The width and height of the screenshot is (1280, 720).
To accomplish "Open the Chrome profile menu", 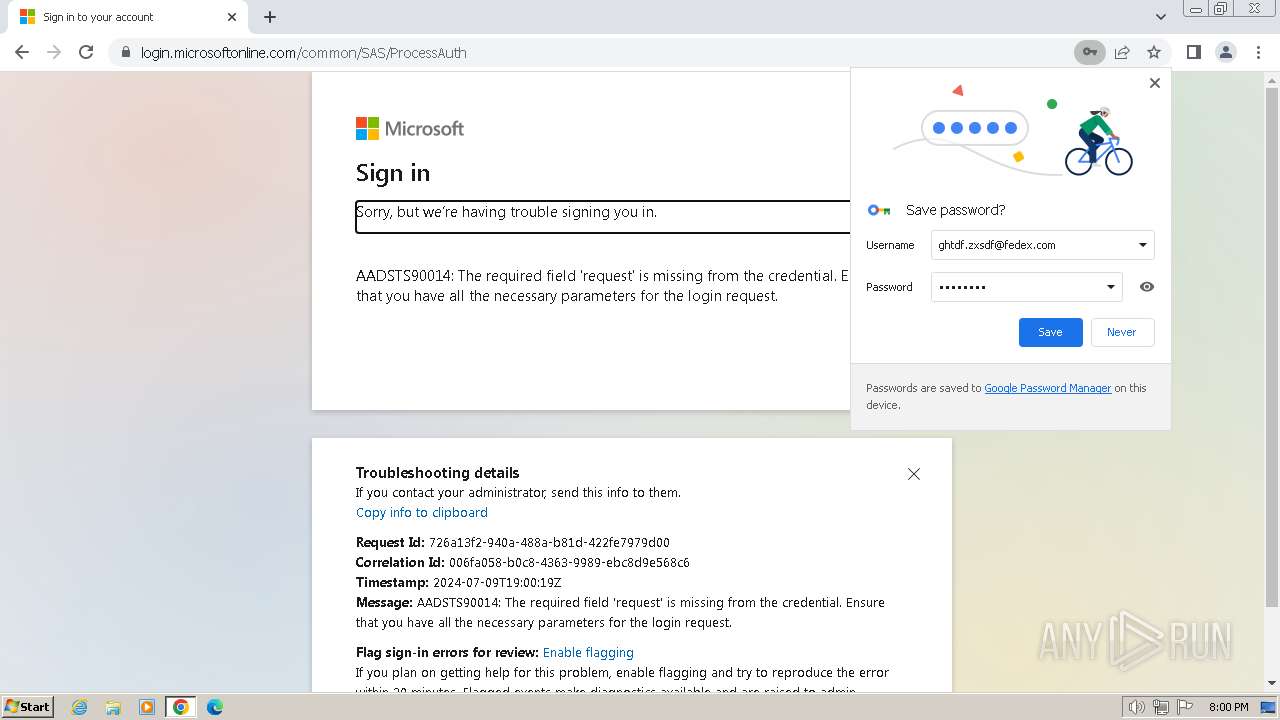I will 1225,52.
